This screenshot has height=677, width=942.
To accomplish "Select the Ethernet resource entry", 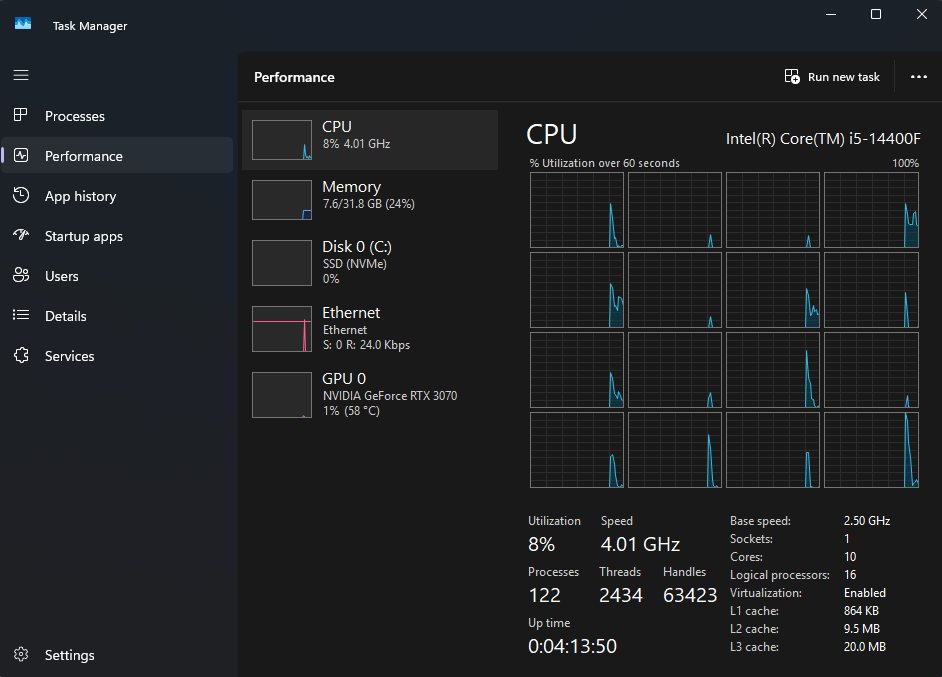I will 370,329.
